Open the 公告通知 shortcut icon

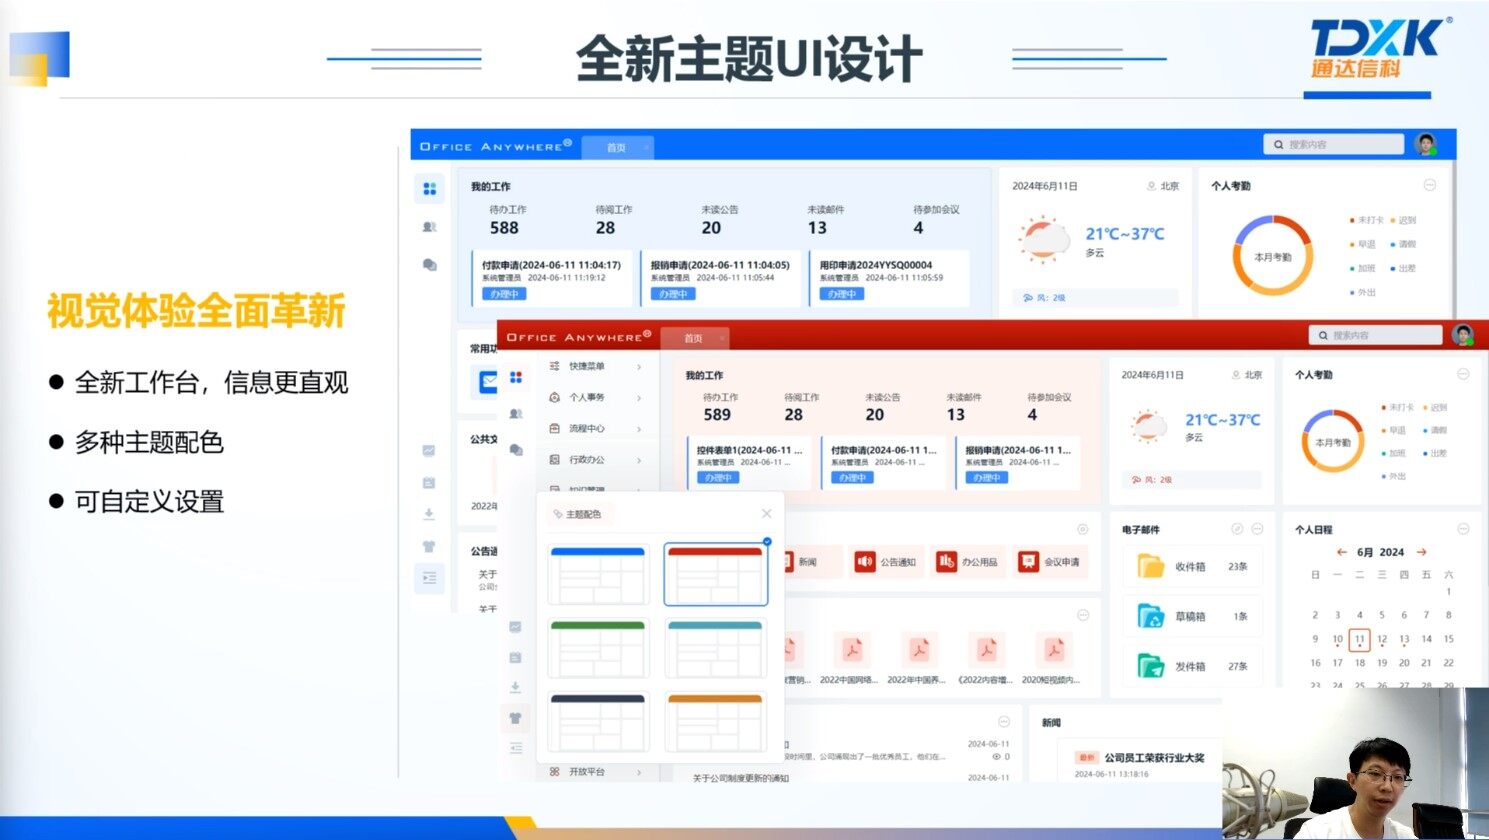tap(865, 562)
